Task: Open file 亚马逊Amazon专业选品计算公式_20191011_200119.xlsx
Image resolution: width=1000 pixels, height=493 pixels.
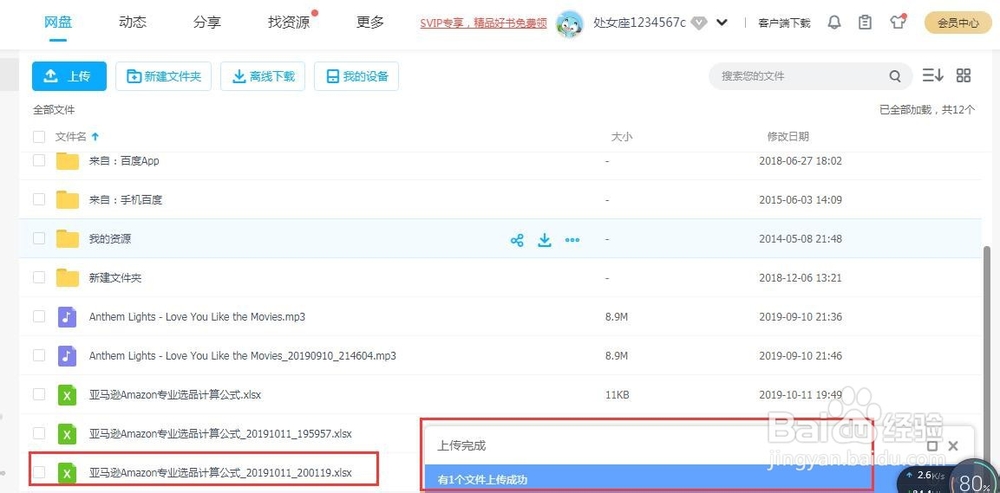Action: pyautogui.click(x=221, y=473)
